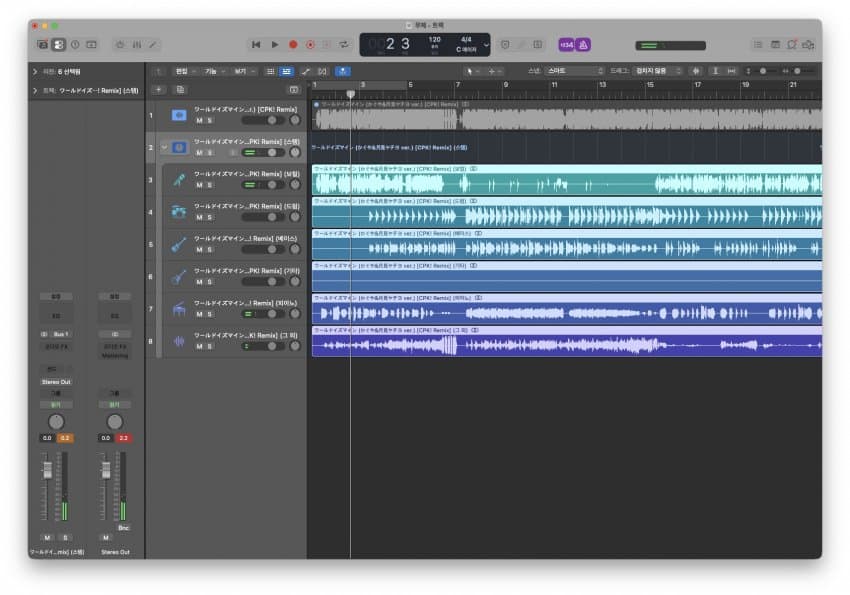Open the Snap mode dropdown
Image resolution: width=850 pixels, height=595 pixels.
pyautogui.click(x=574, y=71)
